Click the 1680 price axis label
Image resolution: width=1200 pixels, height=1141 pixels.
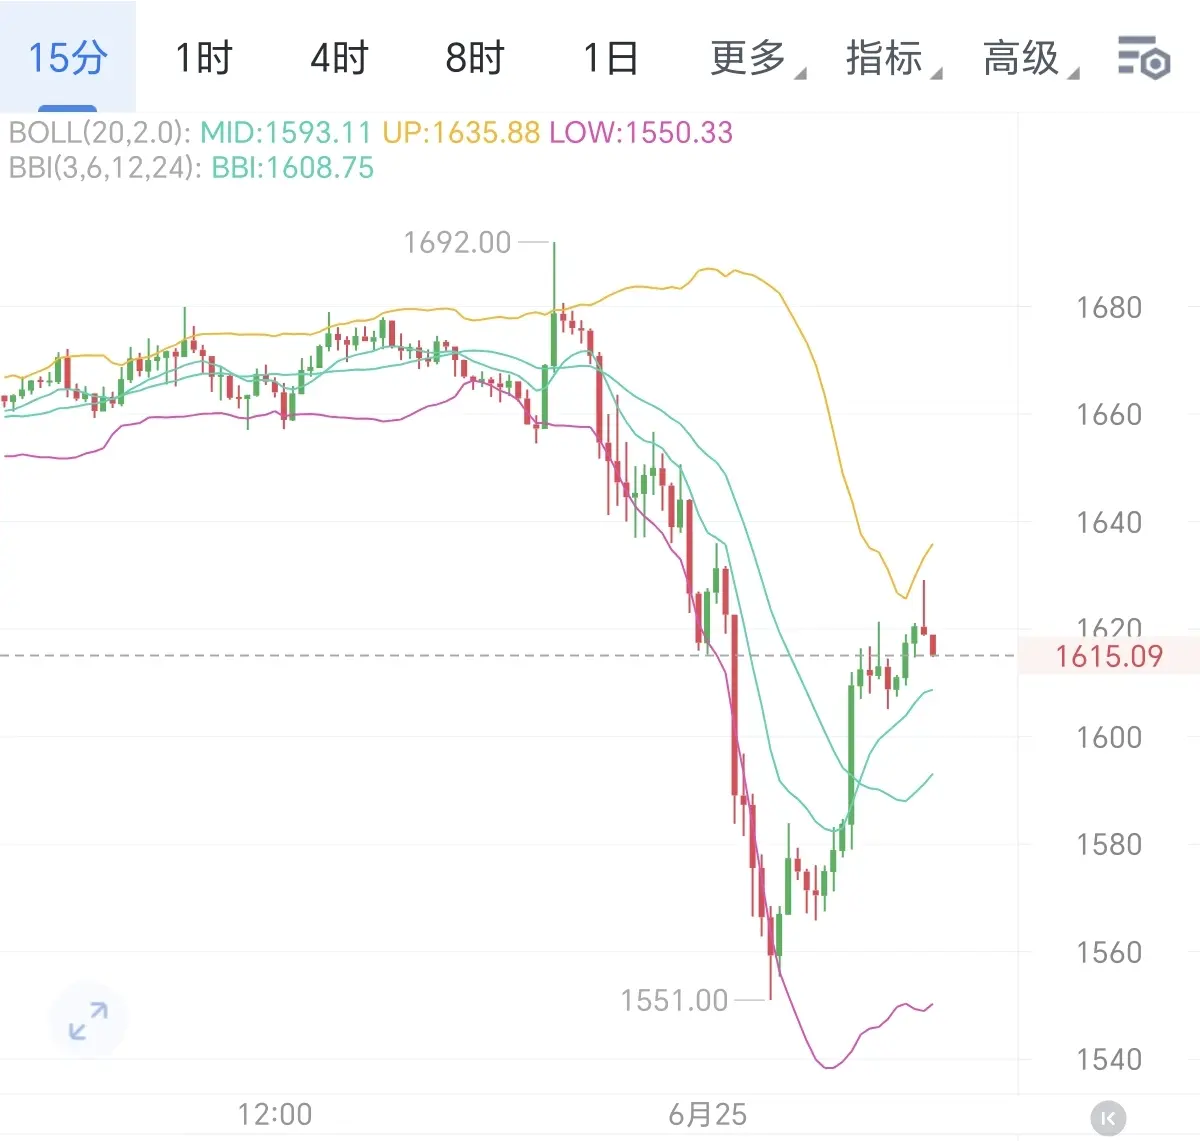1109,307
